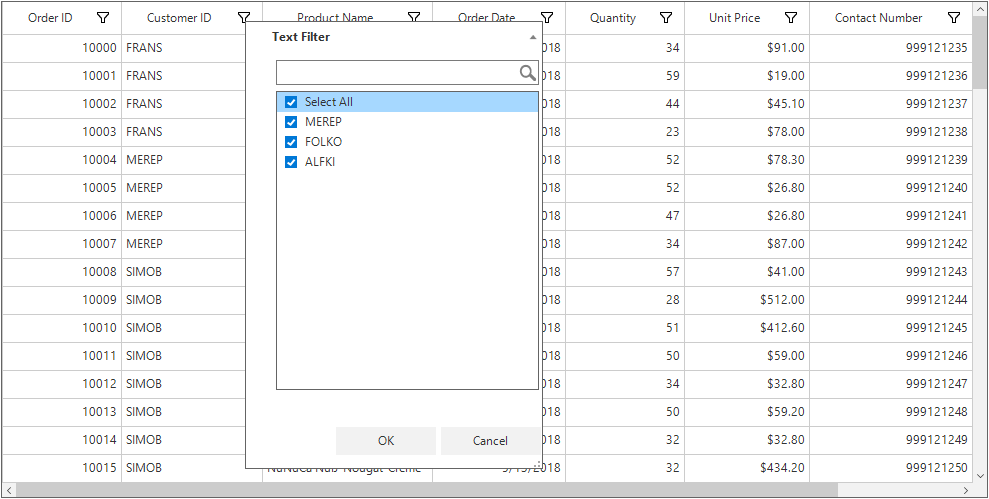
Task: Toggle the Select All checkbox
Action: pos(291,102)
